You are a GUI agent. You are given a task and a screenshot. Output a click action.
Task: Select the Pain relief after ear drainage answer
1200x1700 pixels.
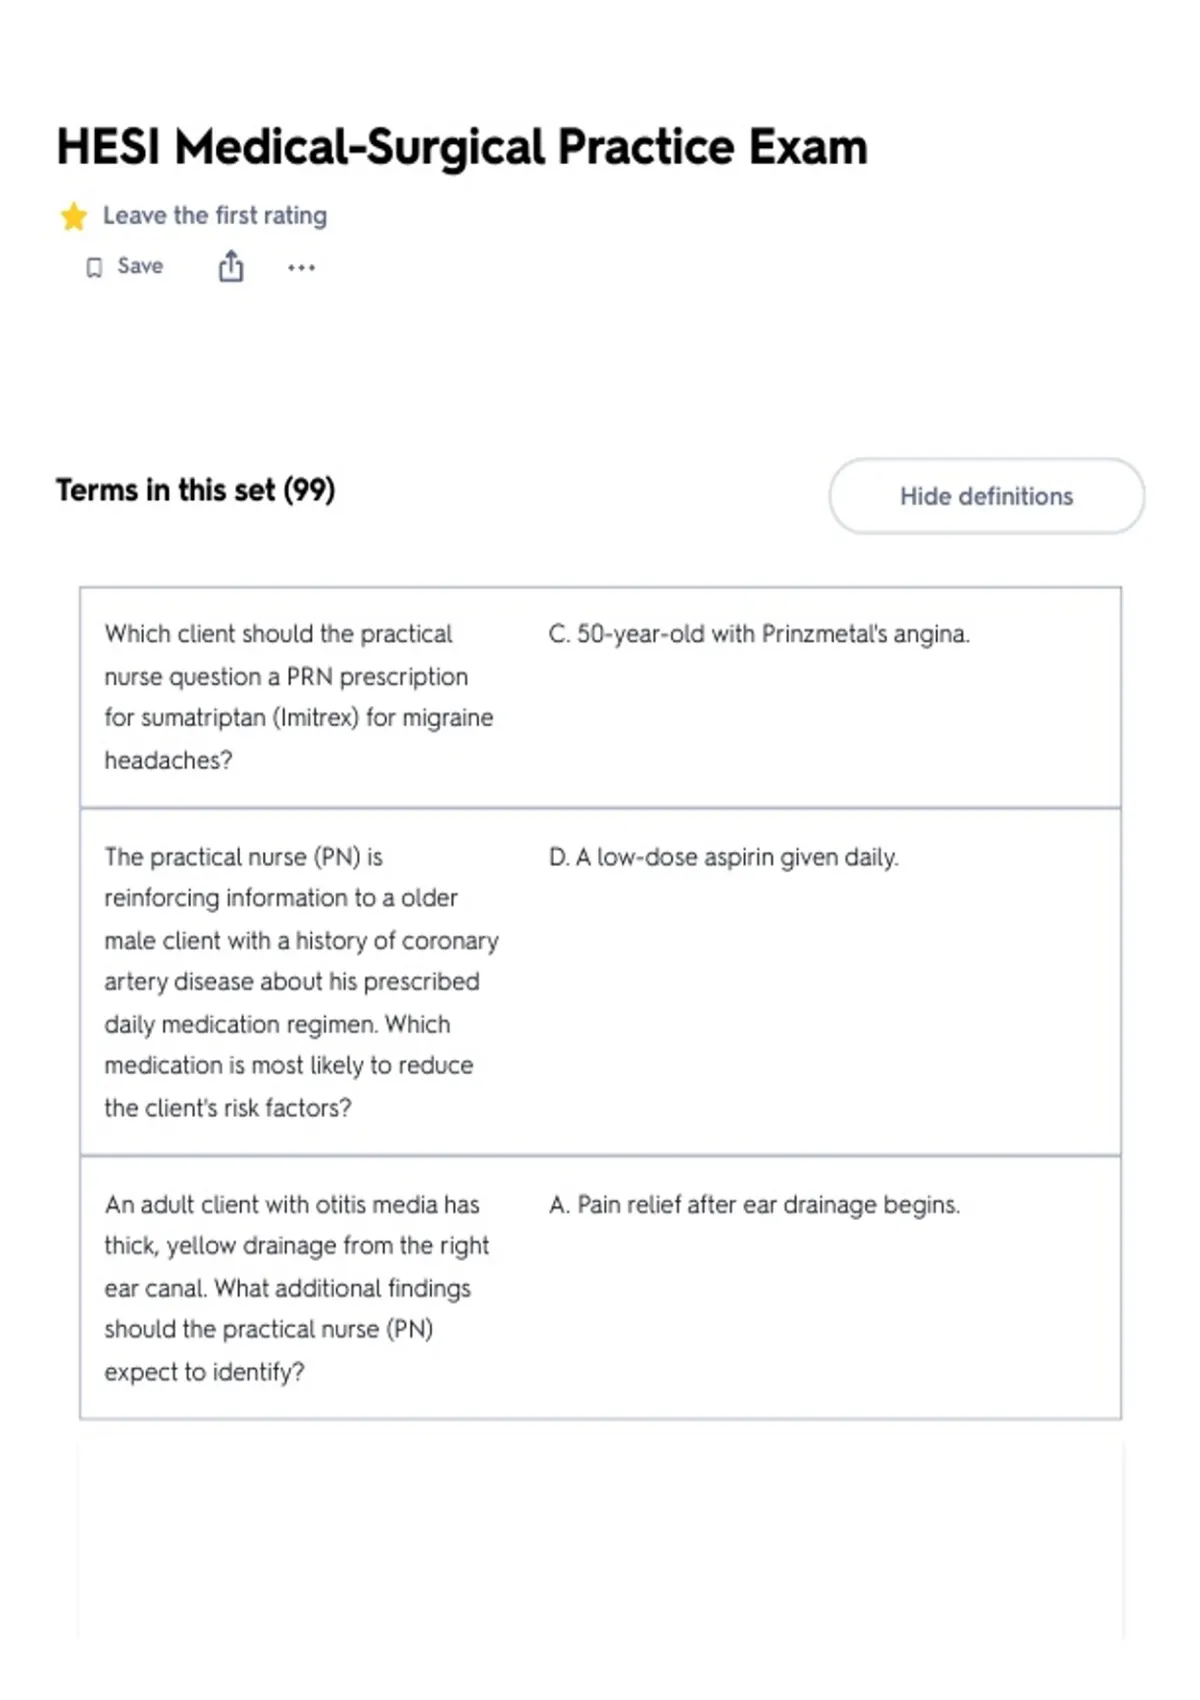754,1205
